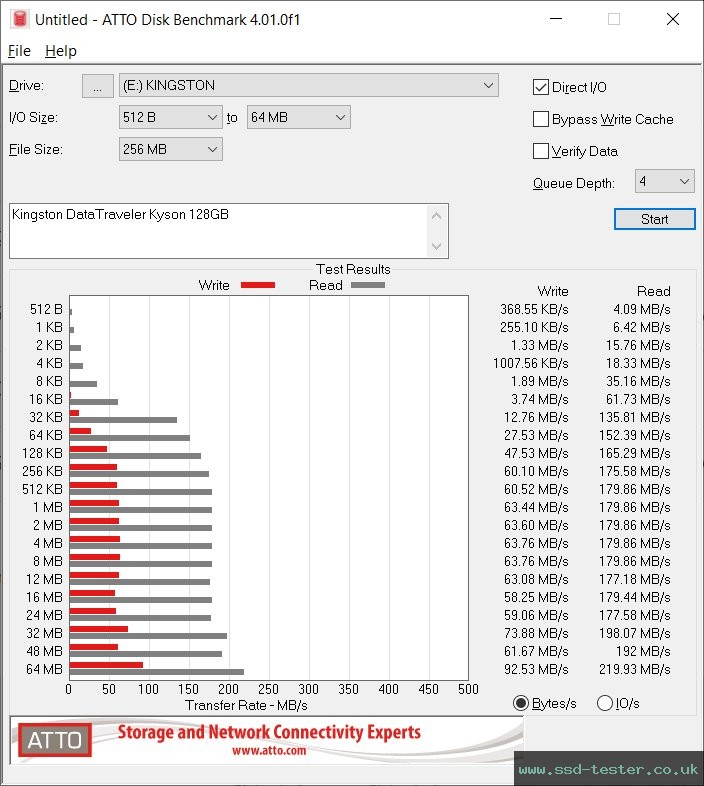Click the 64 MB read bar in chart
Screen dimensions: 704x786
157,672
